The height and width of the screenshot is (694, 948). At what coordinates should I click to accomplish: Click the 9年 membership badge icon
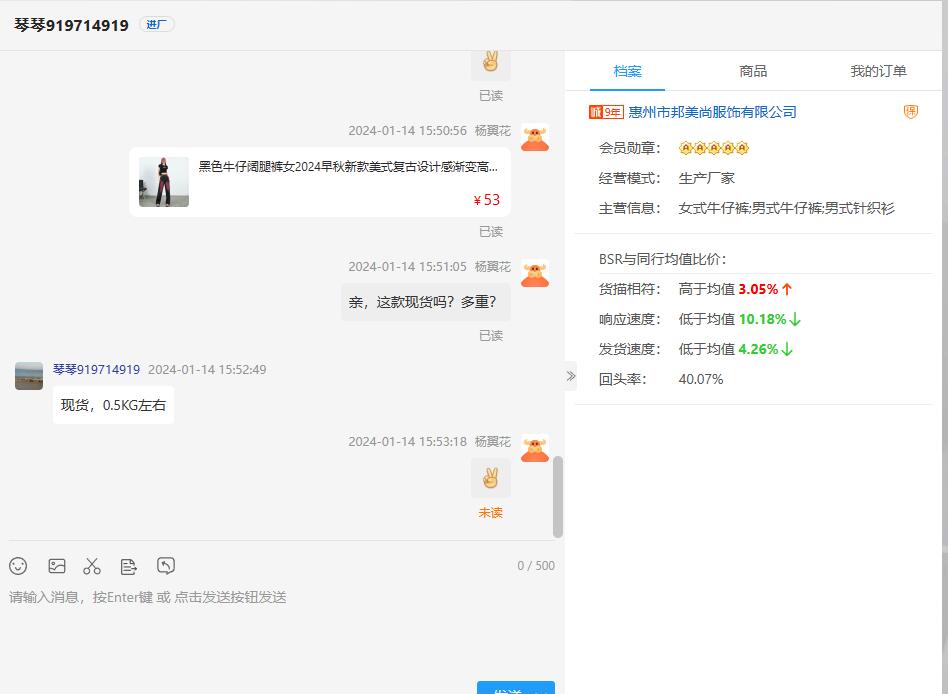[x=606, y=112]
